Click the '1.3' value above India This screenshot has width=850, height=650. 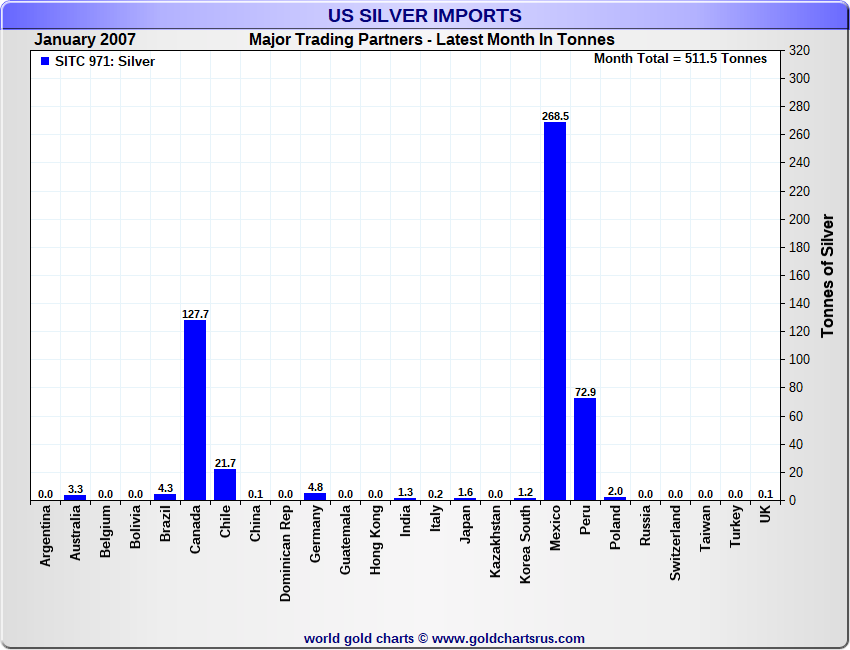point(405,492)
